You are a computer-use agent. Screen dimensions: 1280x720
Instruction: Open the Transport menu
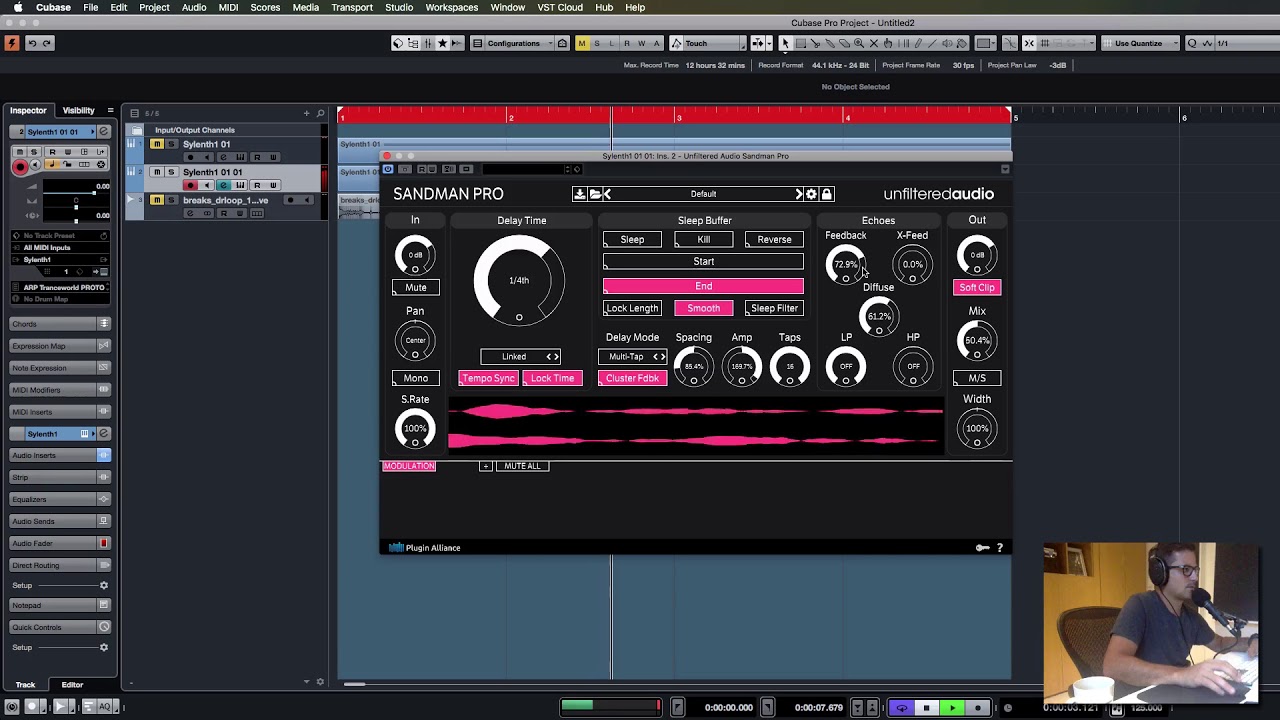[x=352, y=7]
